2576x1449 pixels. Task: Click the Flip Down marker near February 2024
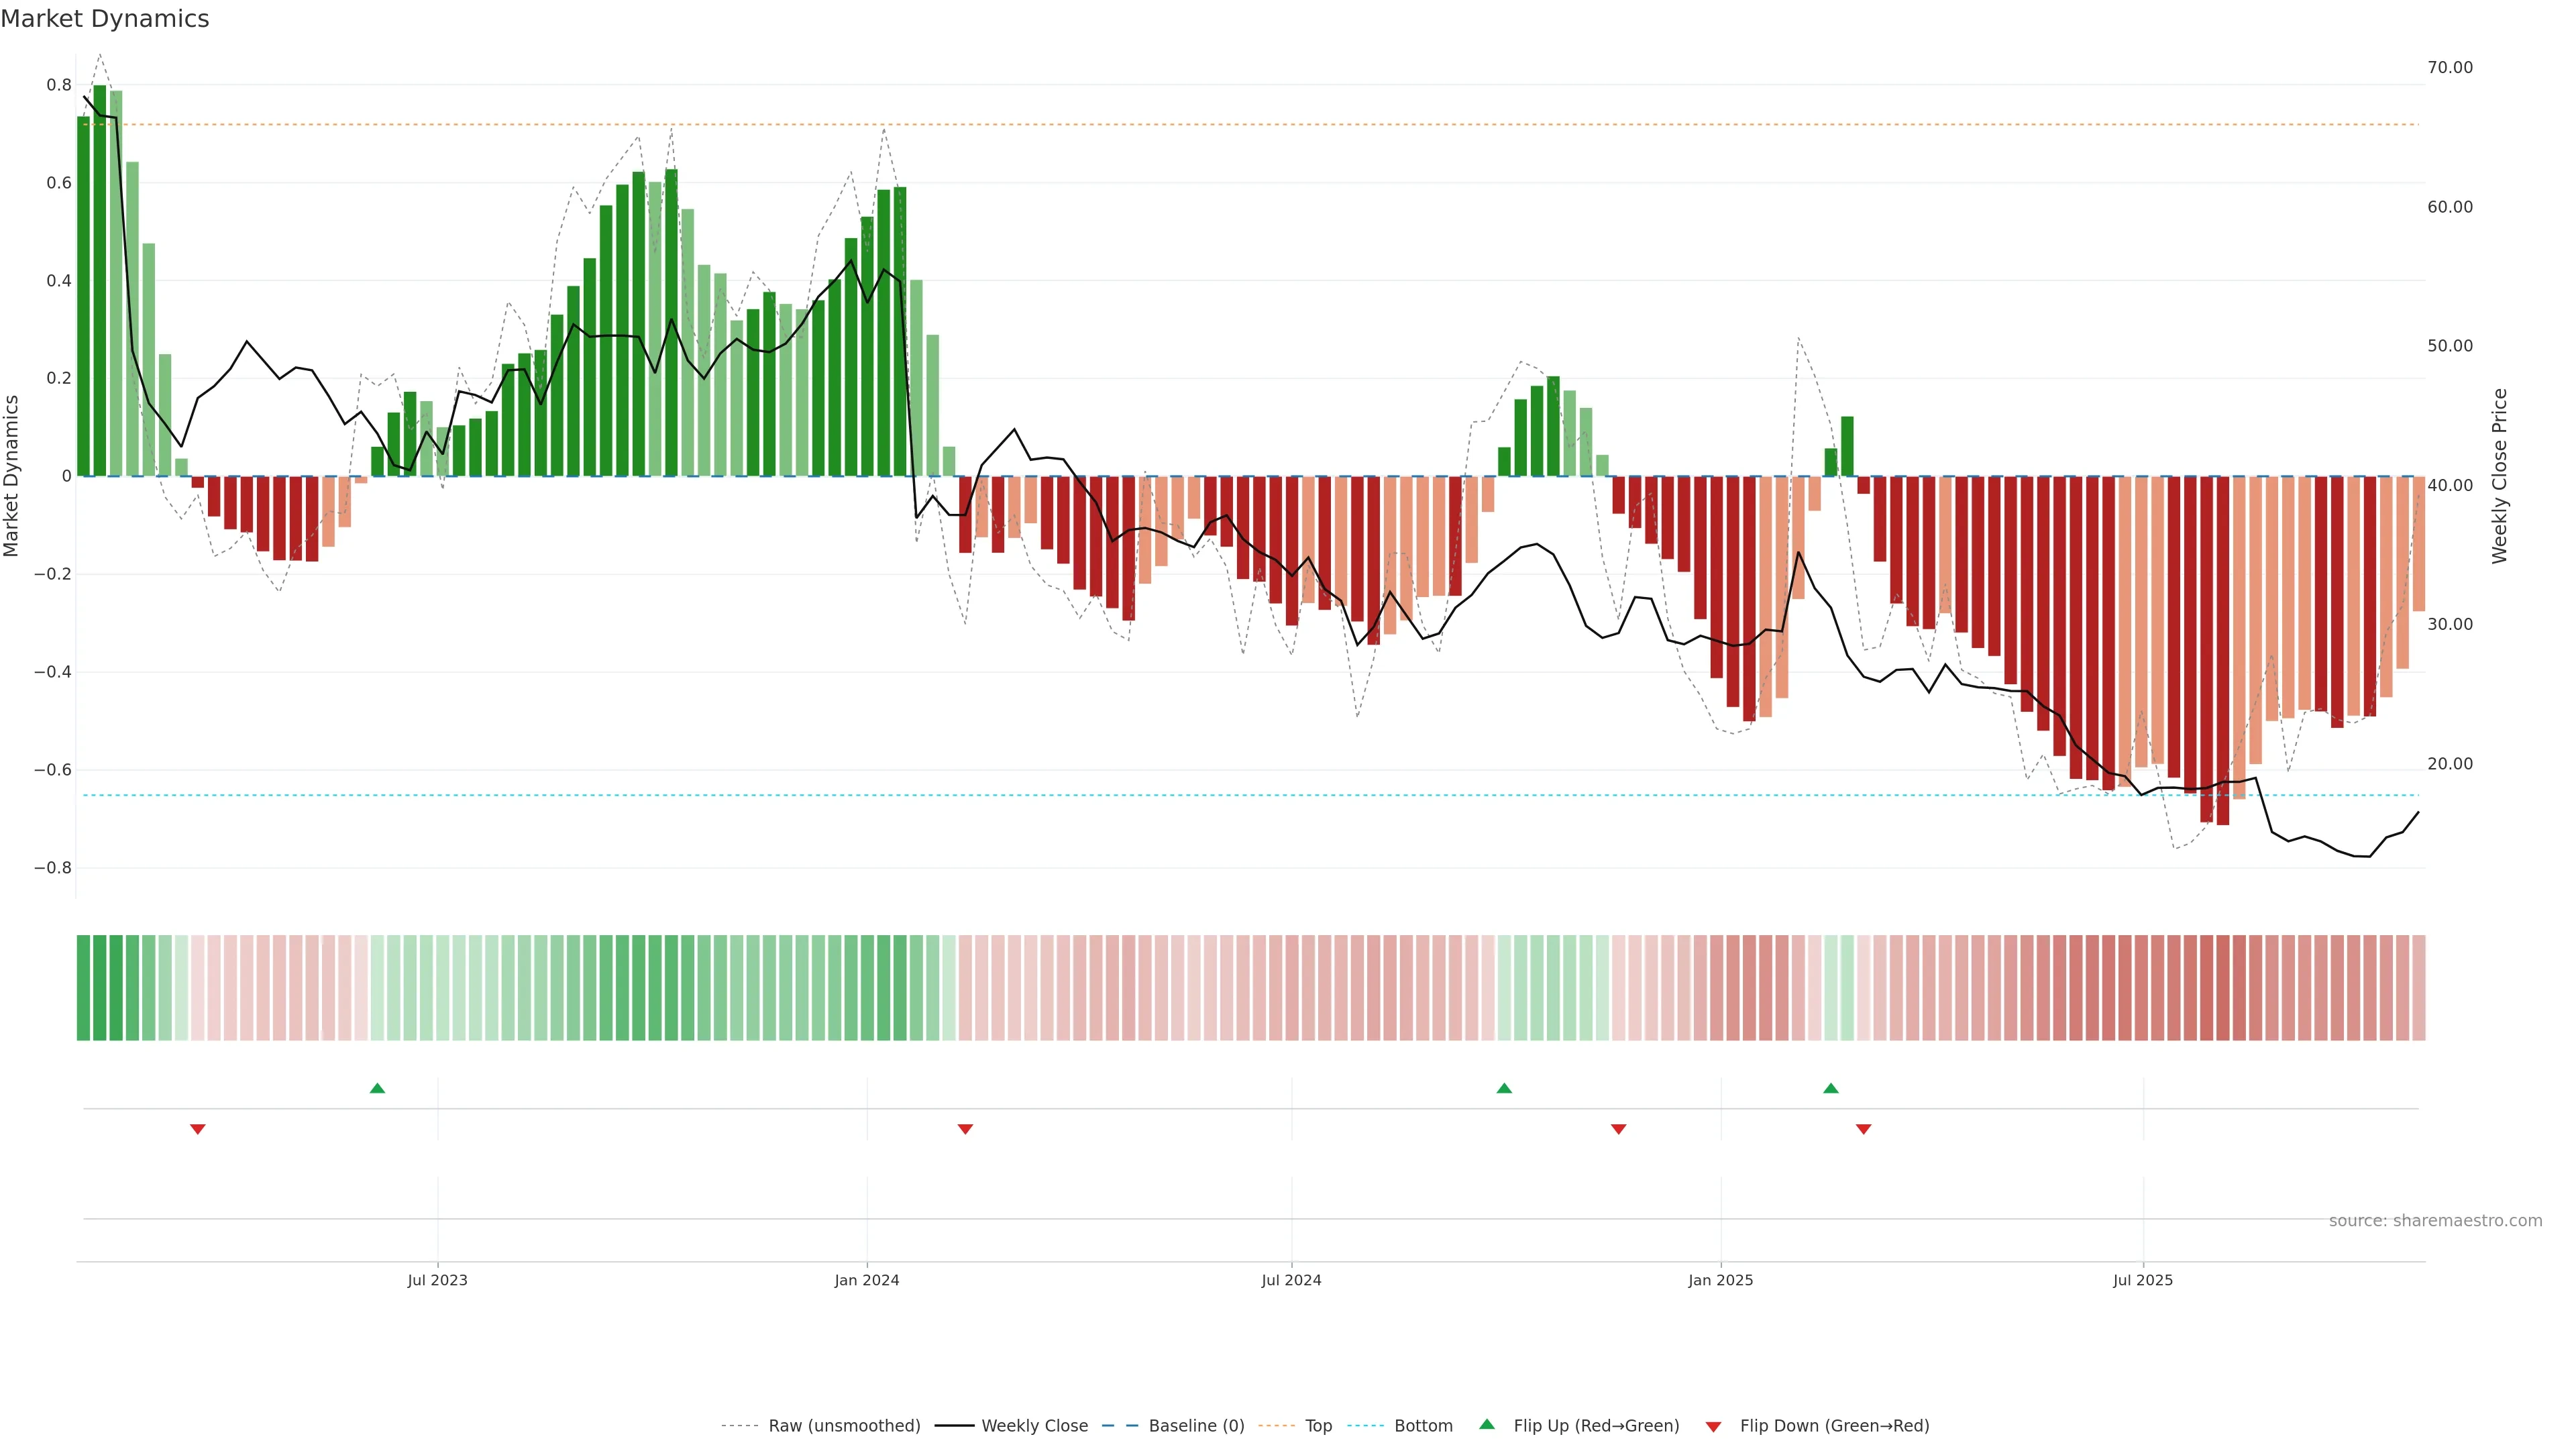coord(965,1129)
